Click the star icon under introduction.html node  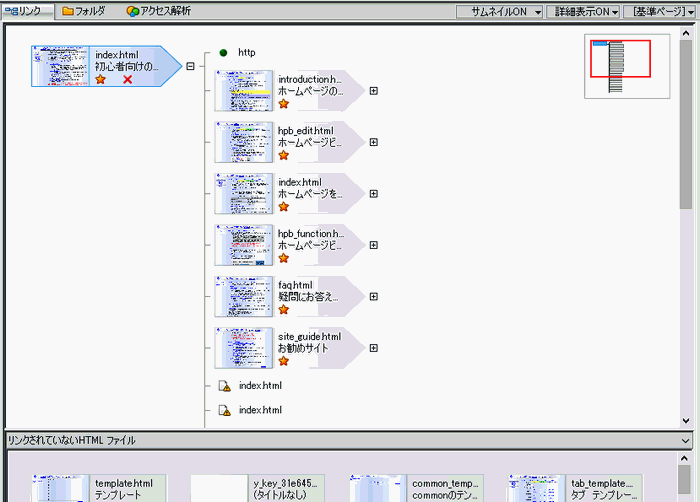pos(284,103)
